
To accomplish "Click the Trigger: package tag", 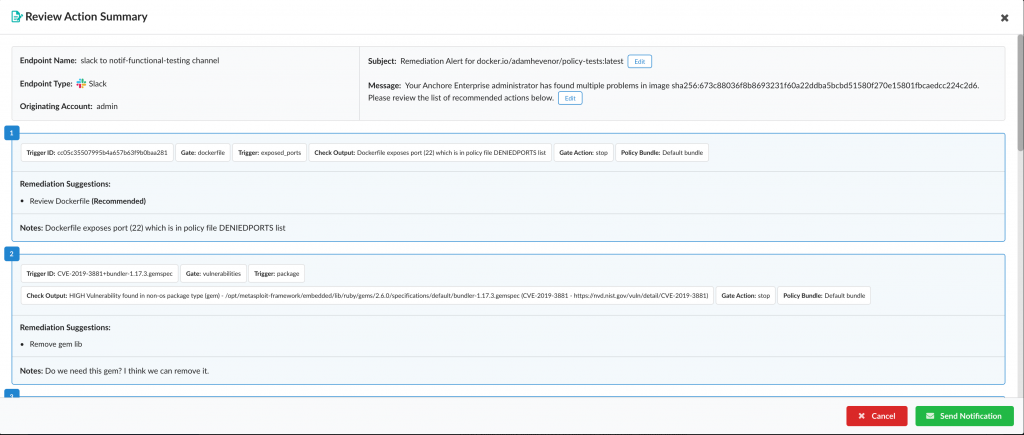I will 276,273.
